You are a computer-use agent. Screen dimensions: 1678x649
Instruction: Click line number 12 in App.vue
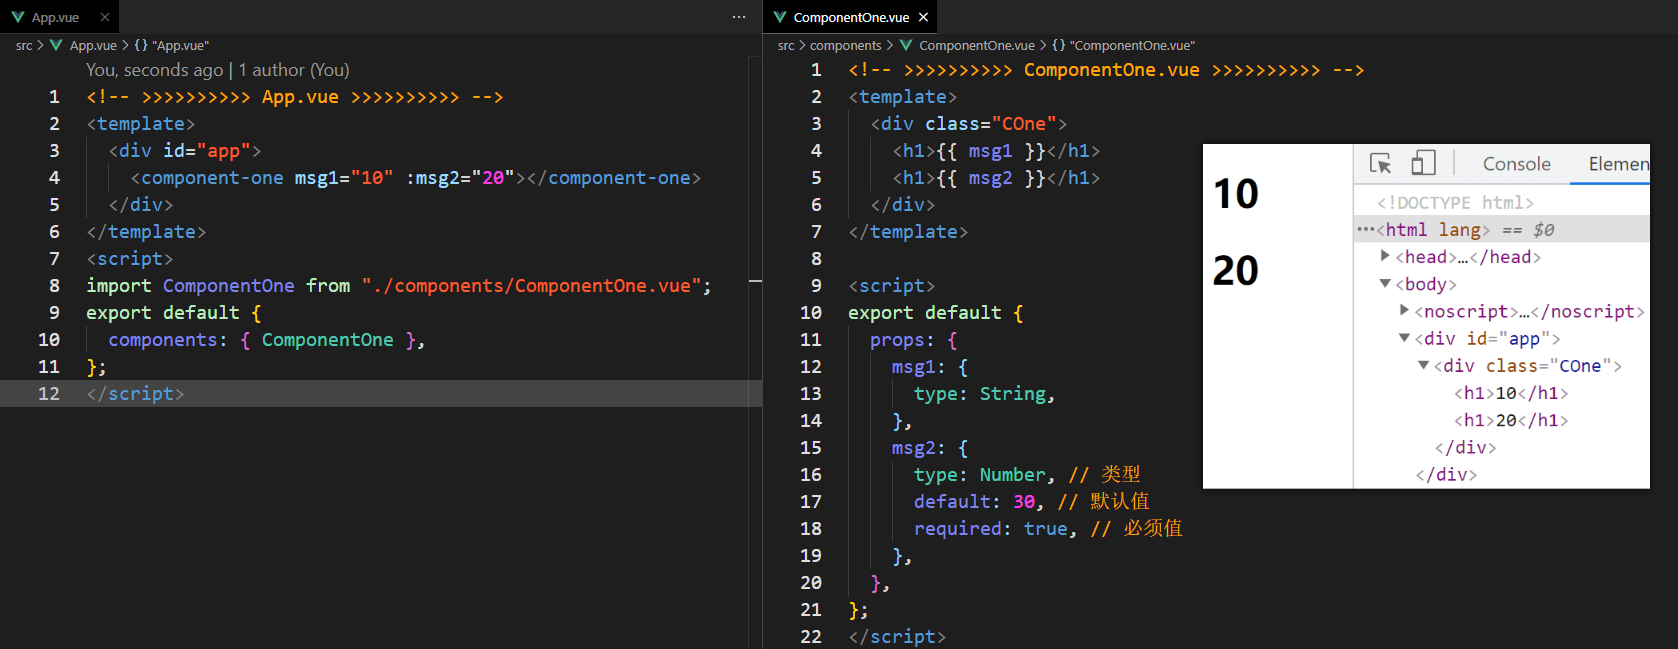[x=49, y=393]
